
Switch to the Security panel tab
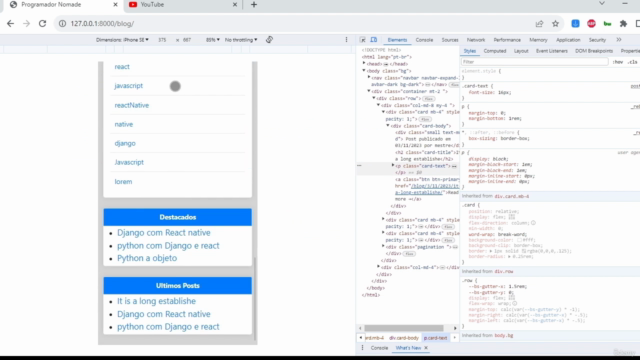pos(597,40)
